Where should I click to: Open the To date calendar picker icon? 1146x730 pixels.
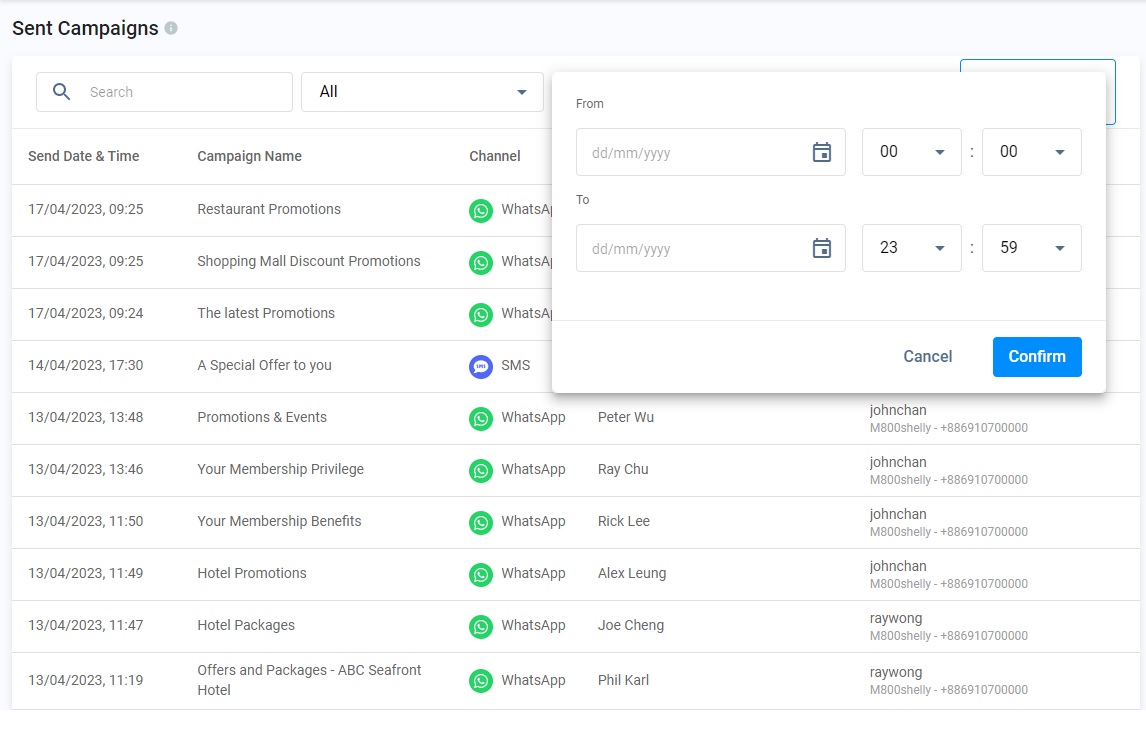pyautogui.click(x=821, y=248)
